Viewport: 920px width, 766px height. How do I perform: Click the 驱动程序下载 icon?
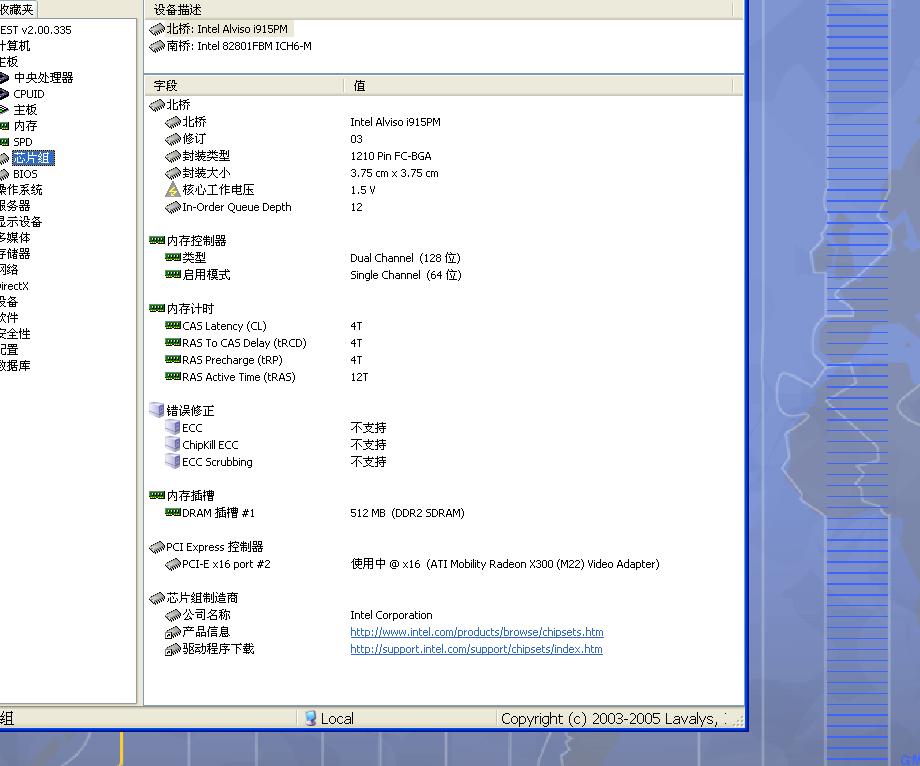(173, 650)
